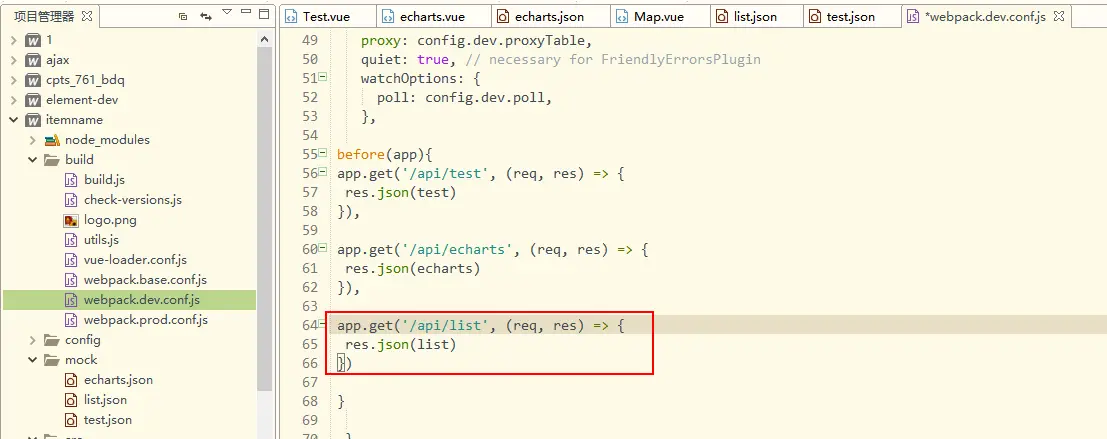Viewport: 1107px width, 439px height.
Task: Toggle link with editor icon
Action: 205,16
